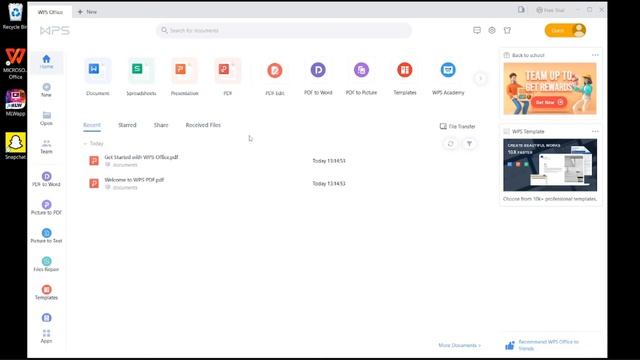Click Get Now on the rewards banner
Image resolution: width=640 pixels, height=360 pixels.
coord(549,102)
